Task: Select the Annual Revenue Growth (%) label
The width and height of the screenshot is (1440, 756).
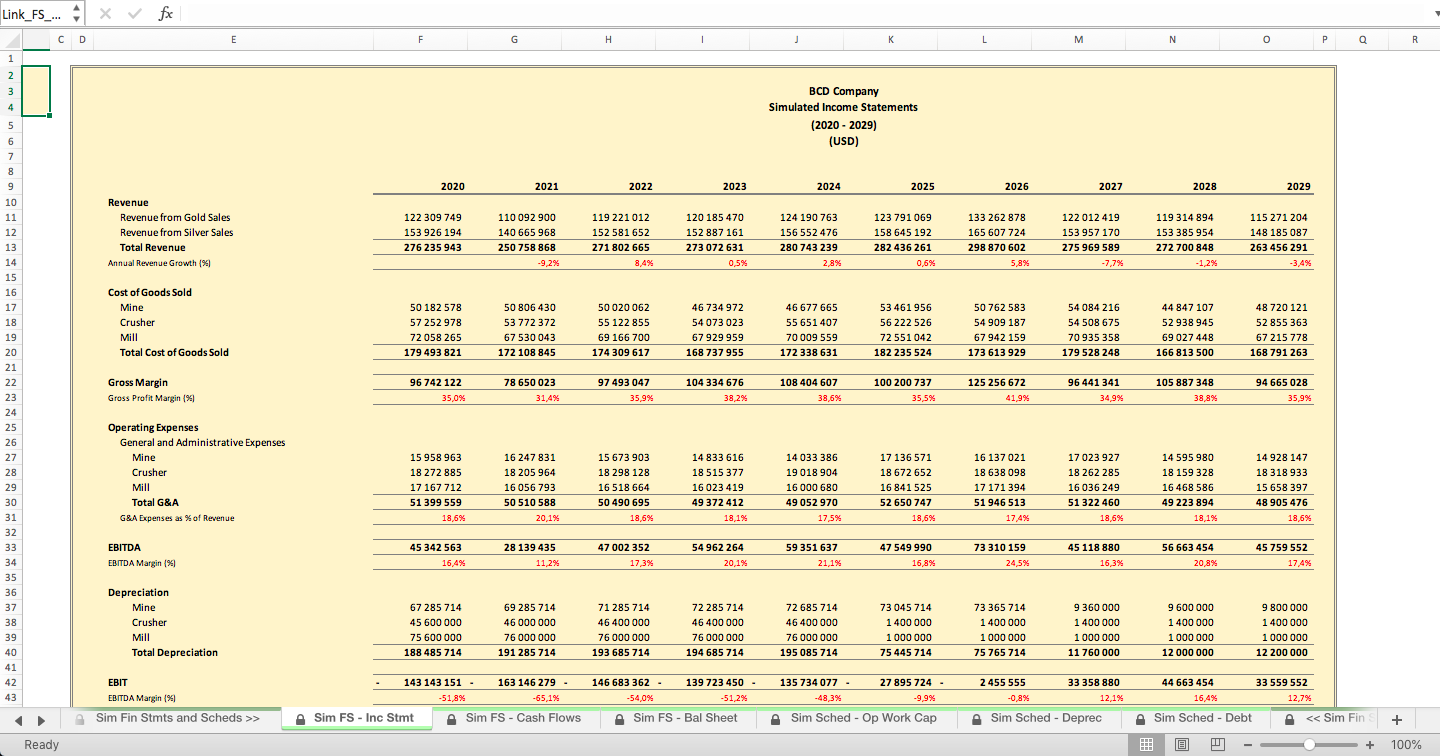Action: [x=159, y=263]
